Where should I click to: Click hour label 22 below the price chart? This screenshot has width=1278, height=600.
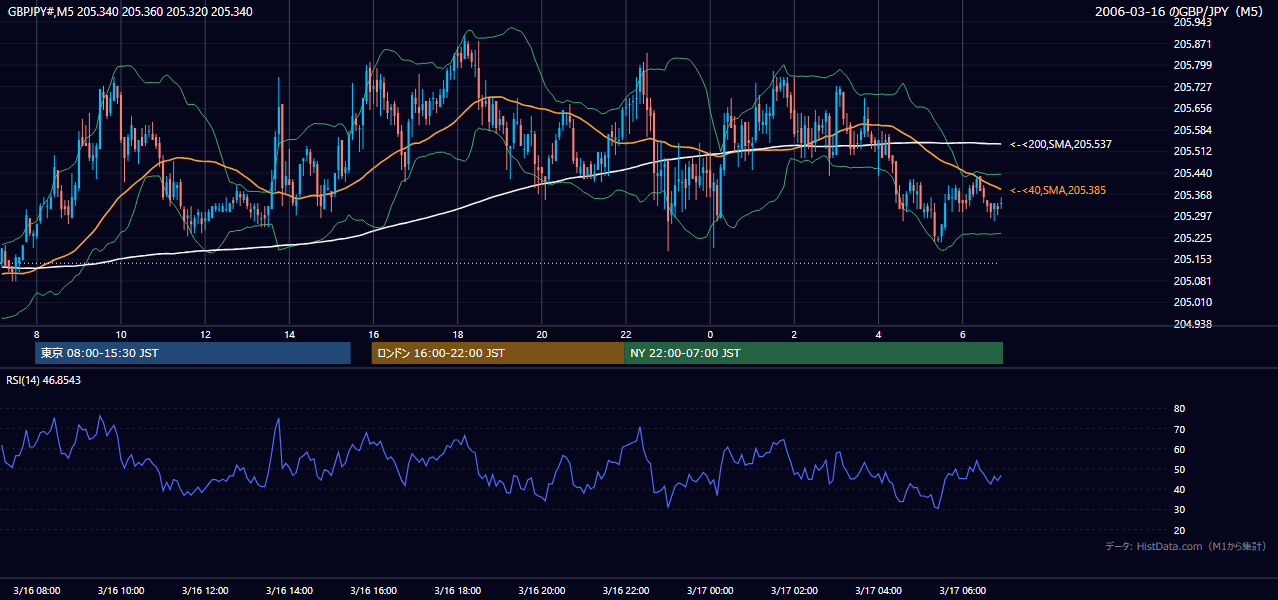(625, 334)
